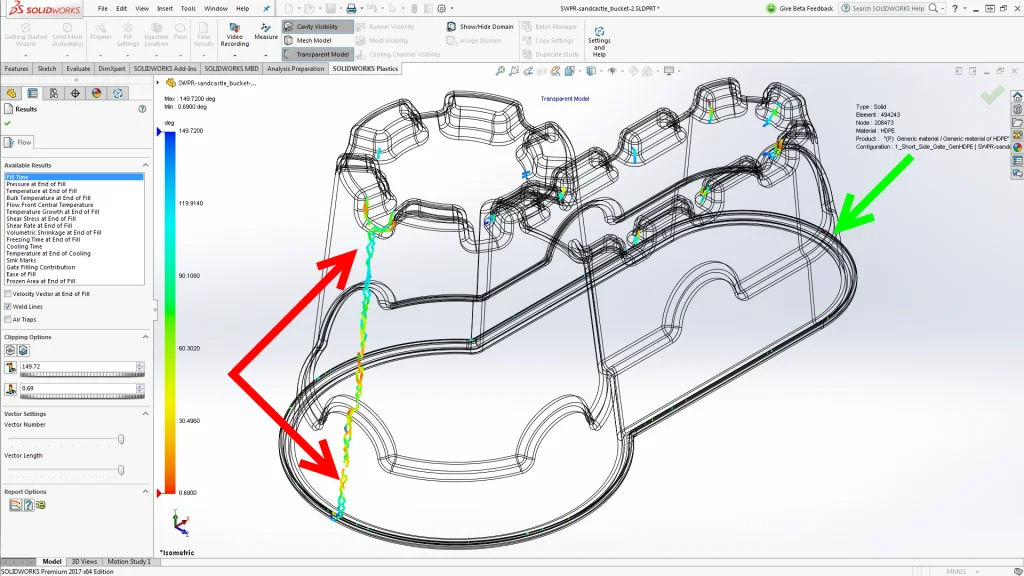The width and height of the screenshot is (1024, 576).
Task: Click the SOLIDWORKS Resources home icon
Action: (1017, 97)
